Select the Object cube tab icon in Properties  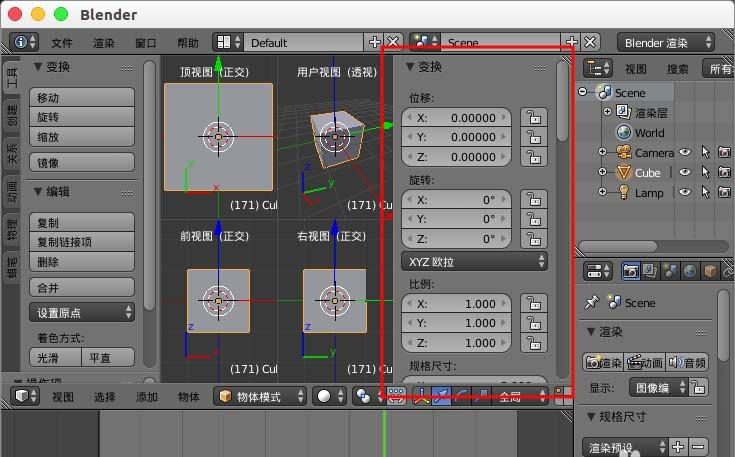tap(710, 271)
